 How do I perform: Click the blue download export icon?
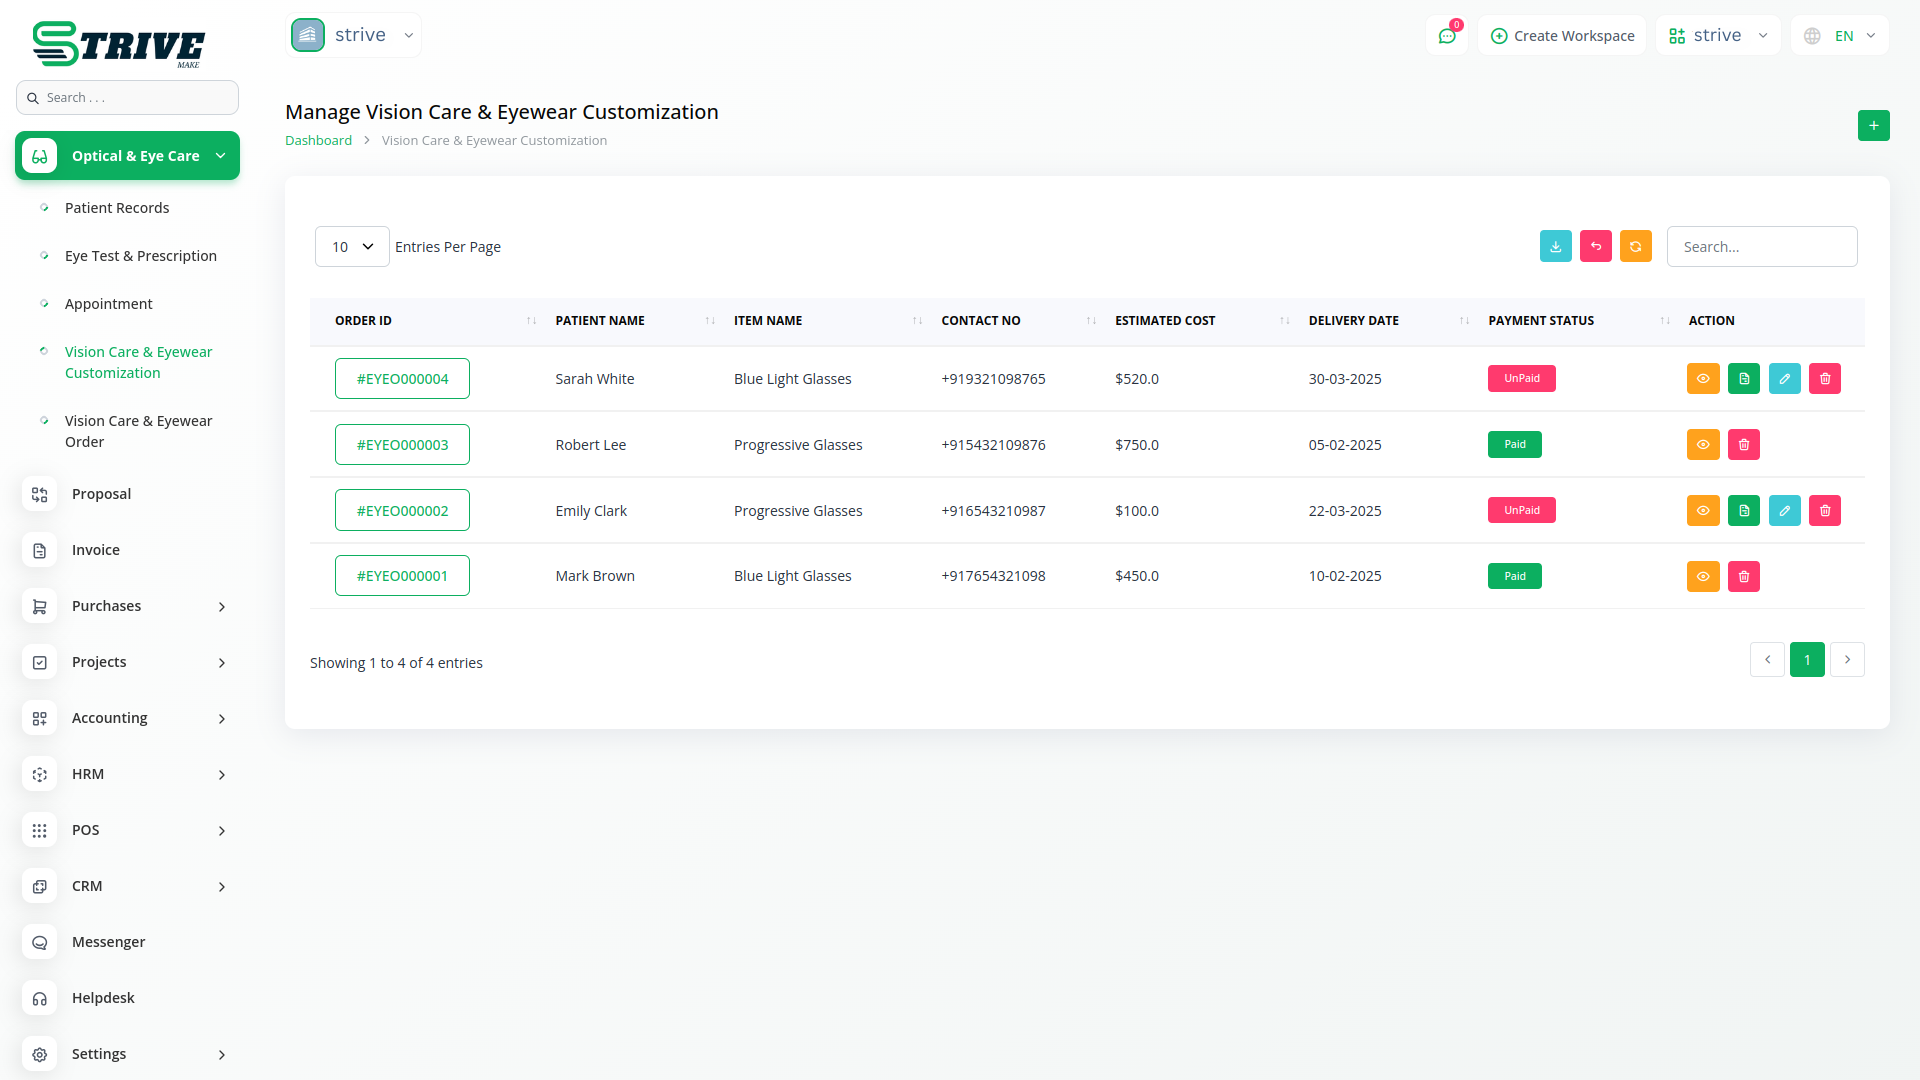pyautogui.click(x=1555, y=246)
